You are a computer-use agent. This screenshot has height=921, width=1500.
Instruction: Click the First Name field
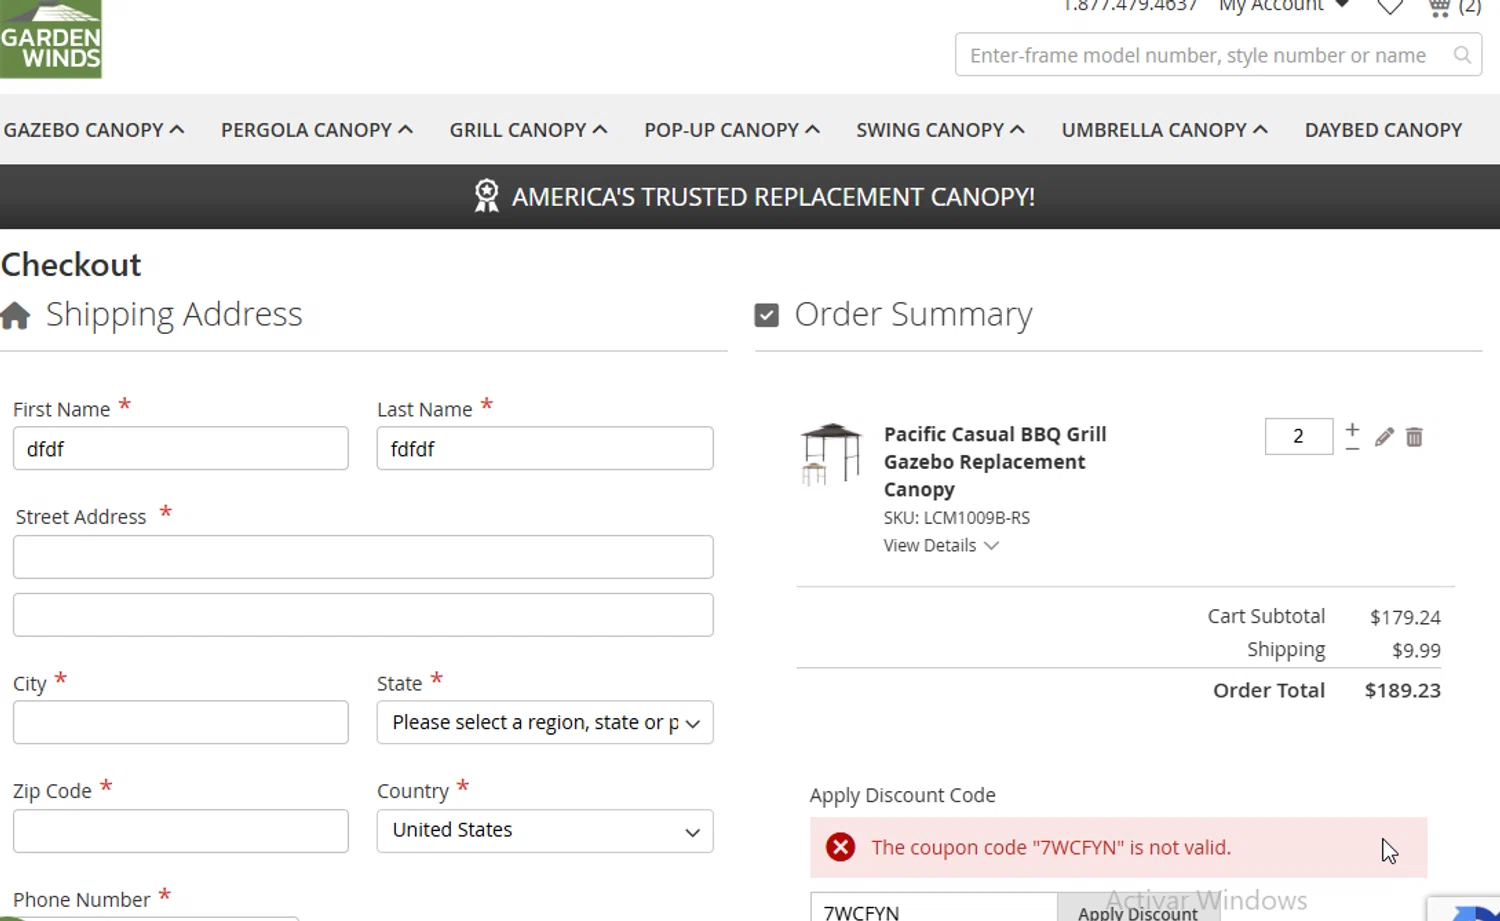[181, 448]
